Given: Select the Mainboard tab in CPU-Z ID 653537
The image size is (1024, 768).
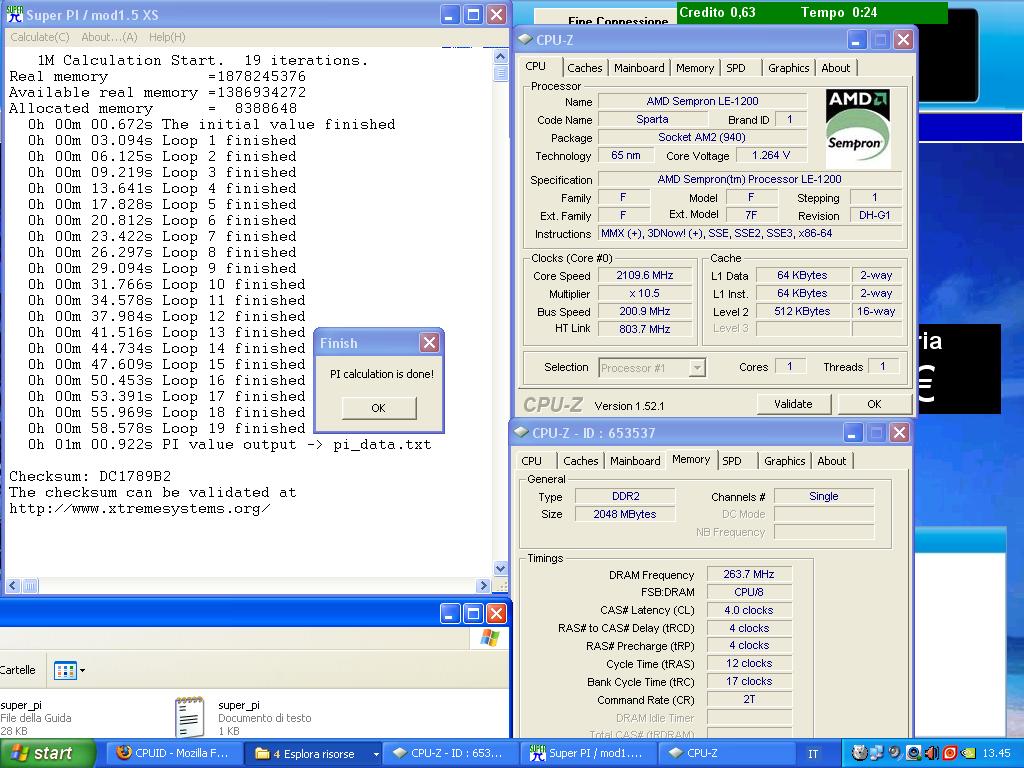Looking at the screenshot, I should pos(635,461).
